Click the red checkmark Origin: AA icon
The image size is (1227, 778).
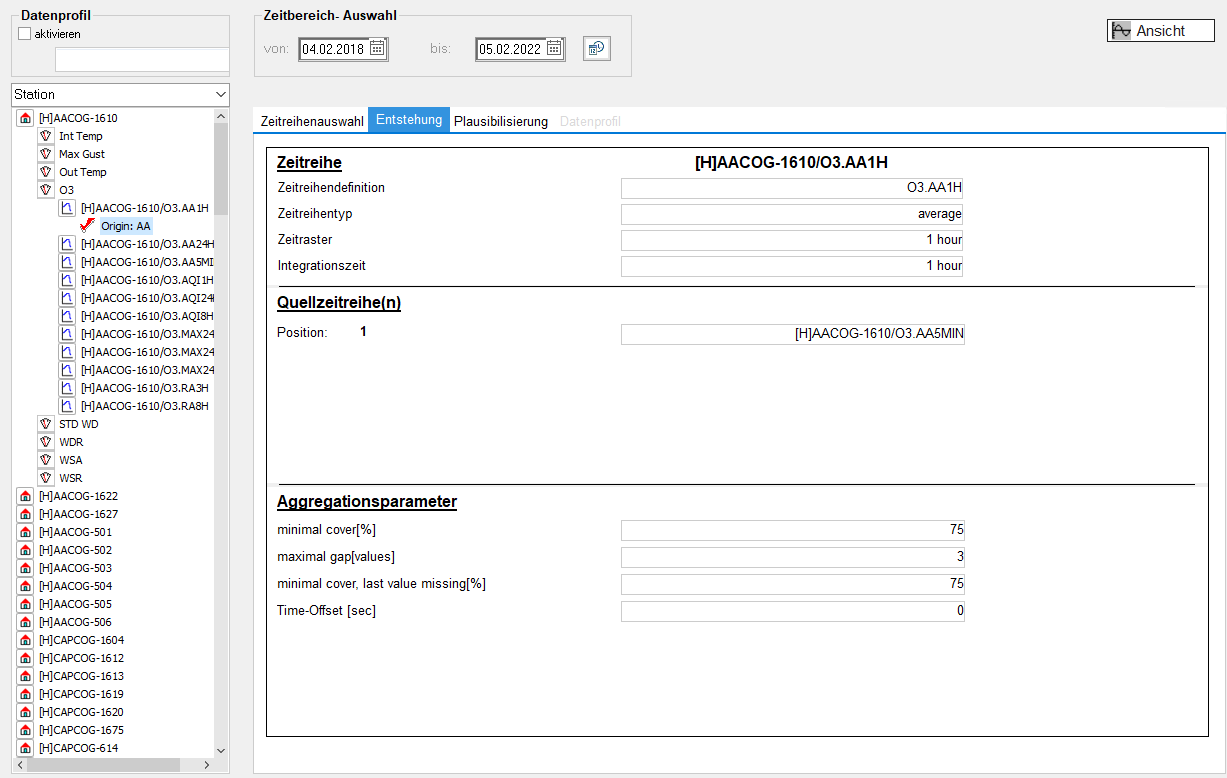tap(87, 226)
